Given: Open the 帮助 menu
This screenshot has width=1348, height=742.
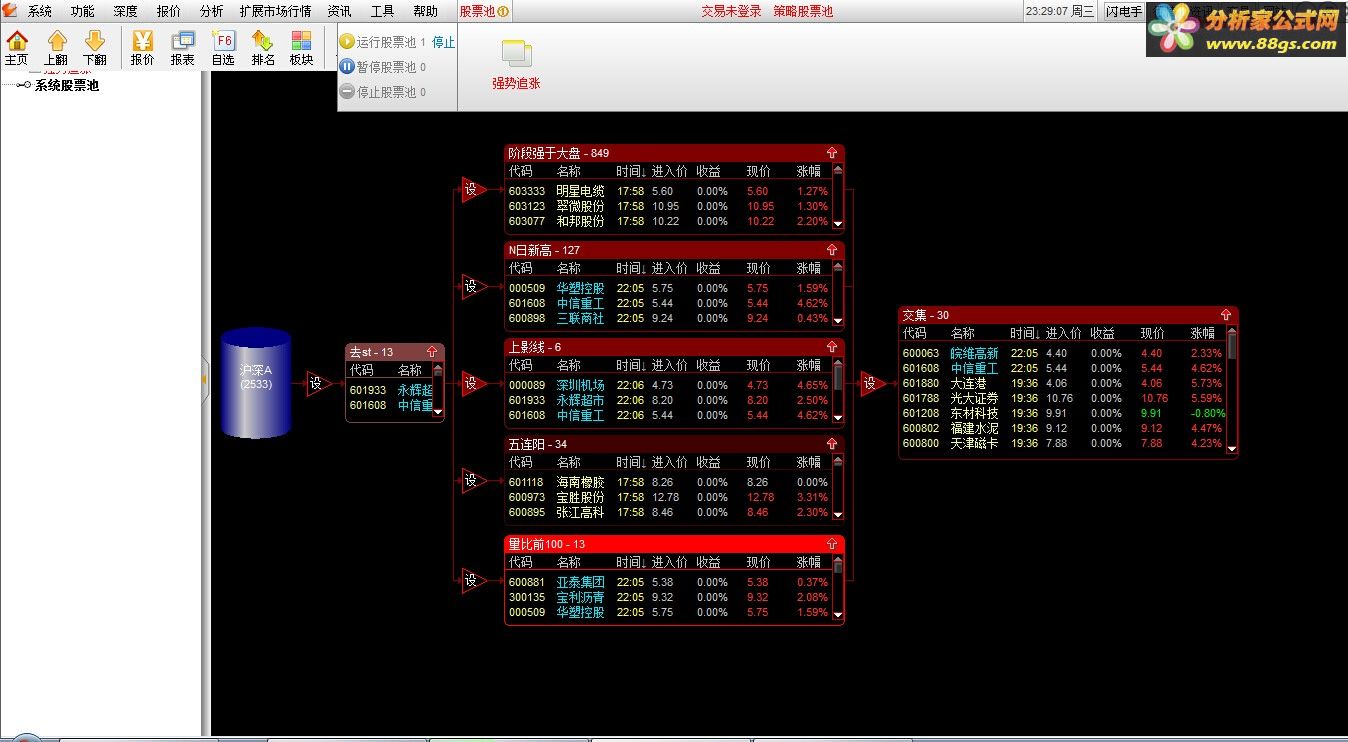Looking at the screenshot, I should pyautogui.click(x=425, y=12).
